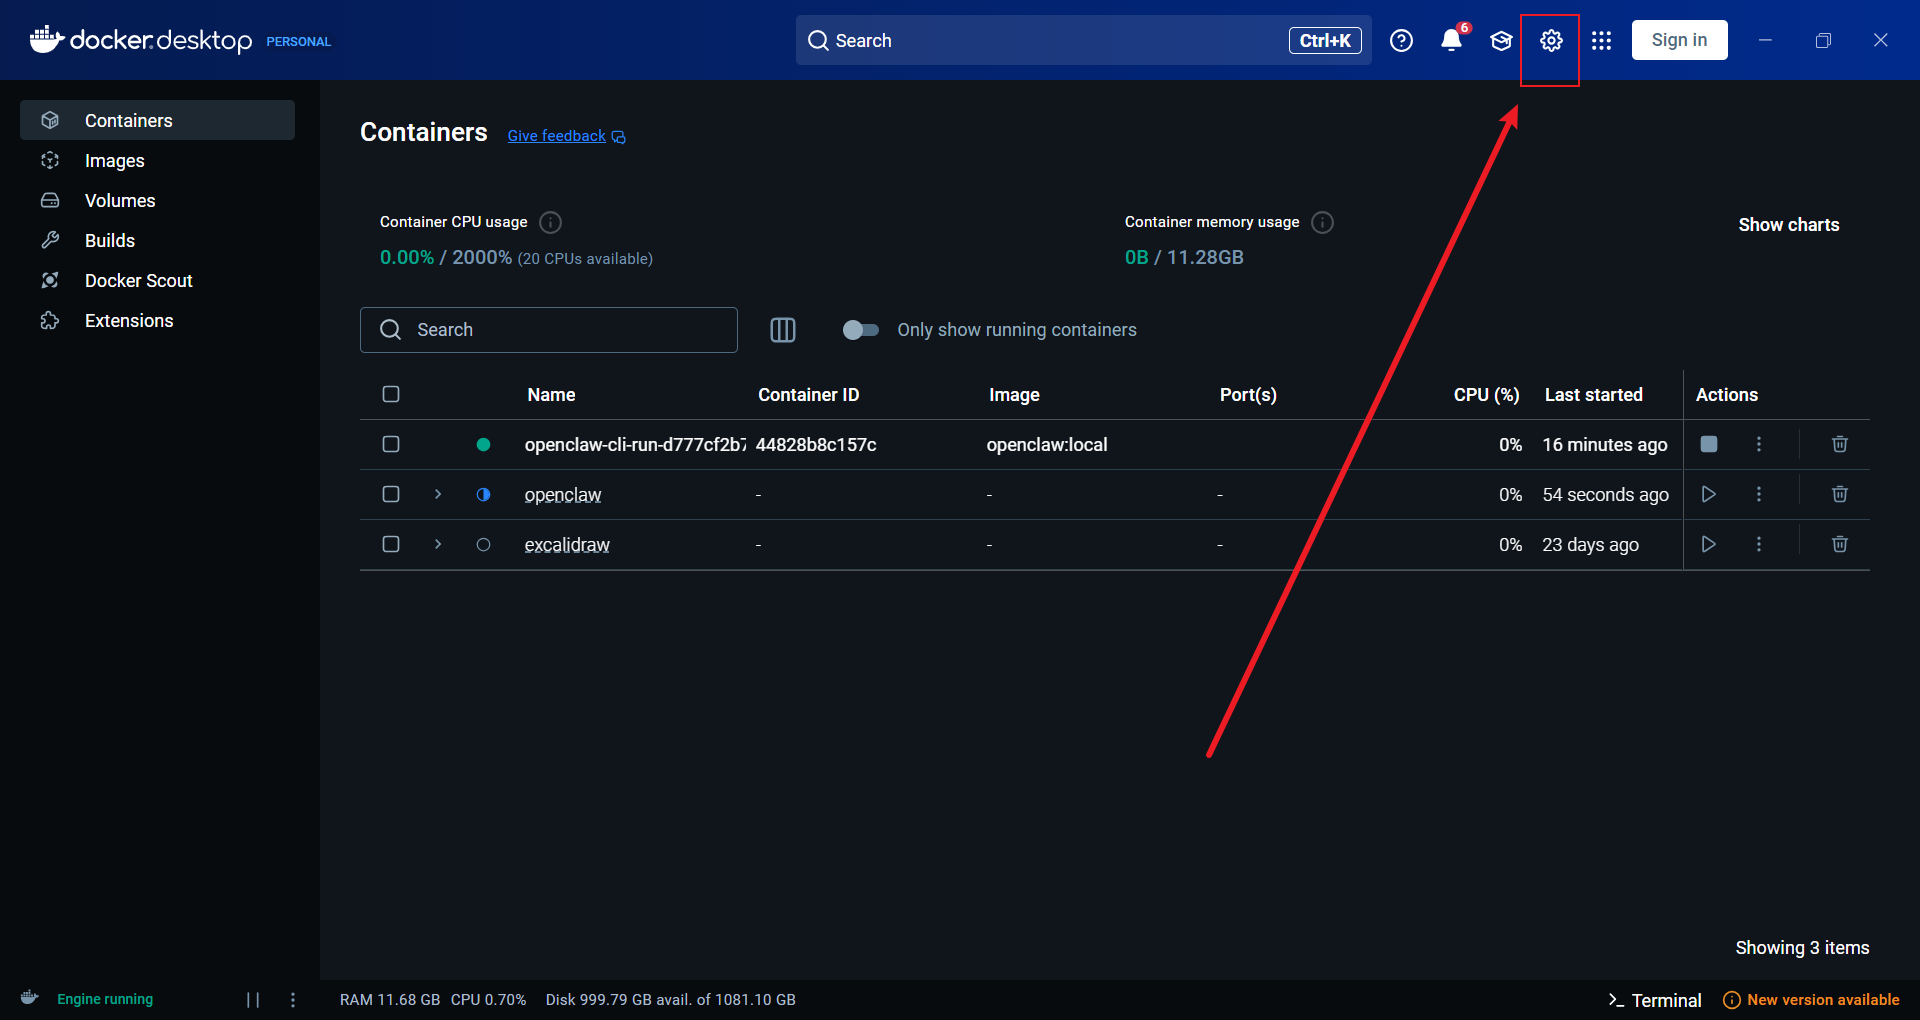Open the Builds section
The width and height of the screenshot is (1920, 1020).
157,240
